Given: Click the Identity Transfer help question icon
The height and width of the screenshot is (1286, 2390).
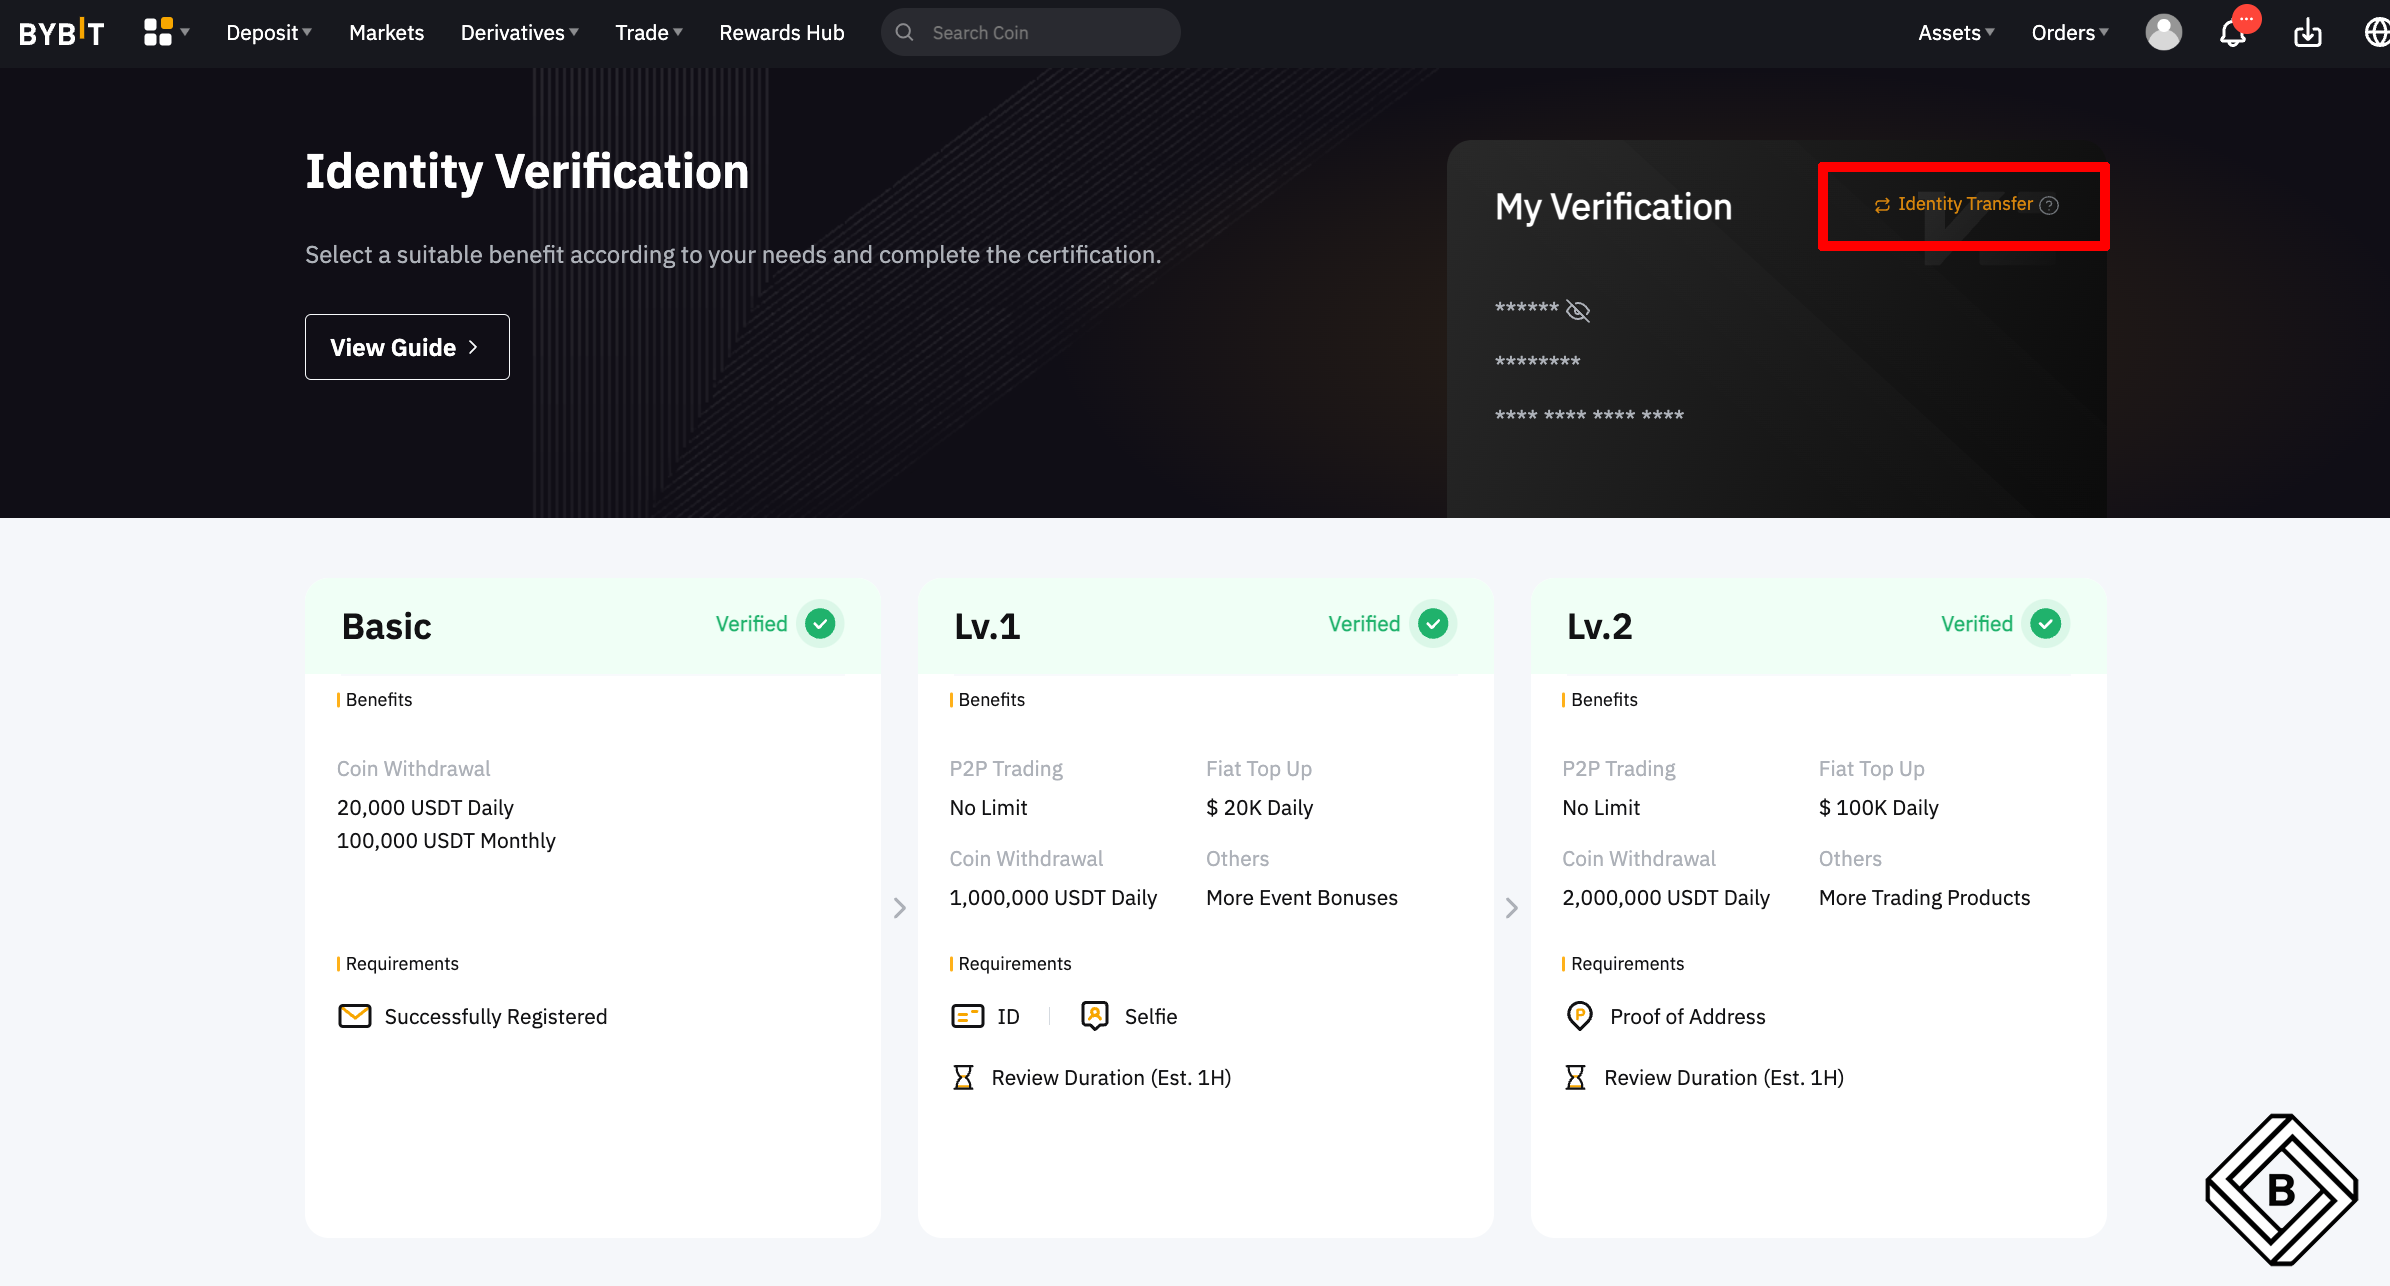Looking at the screenshot, I should [x=2049, y=205].
